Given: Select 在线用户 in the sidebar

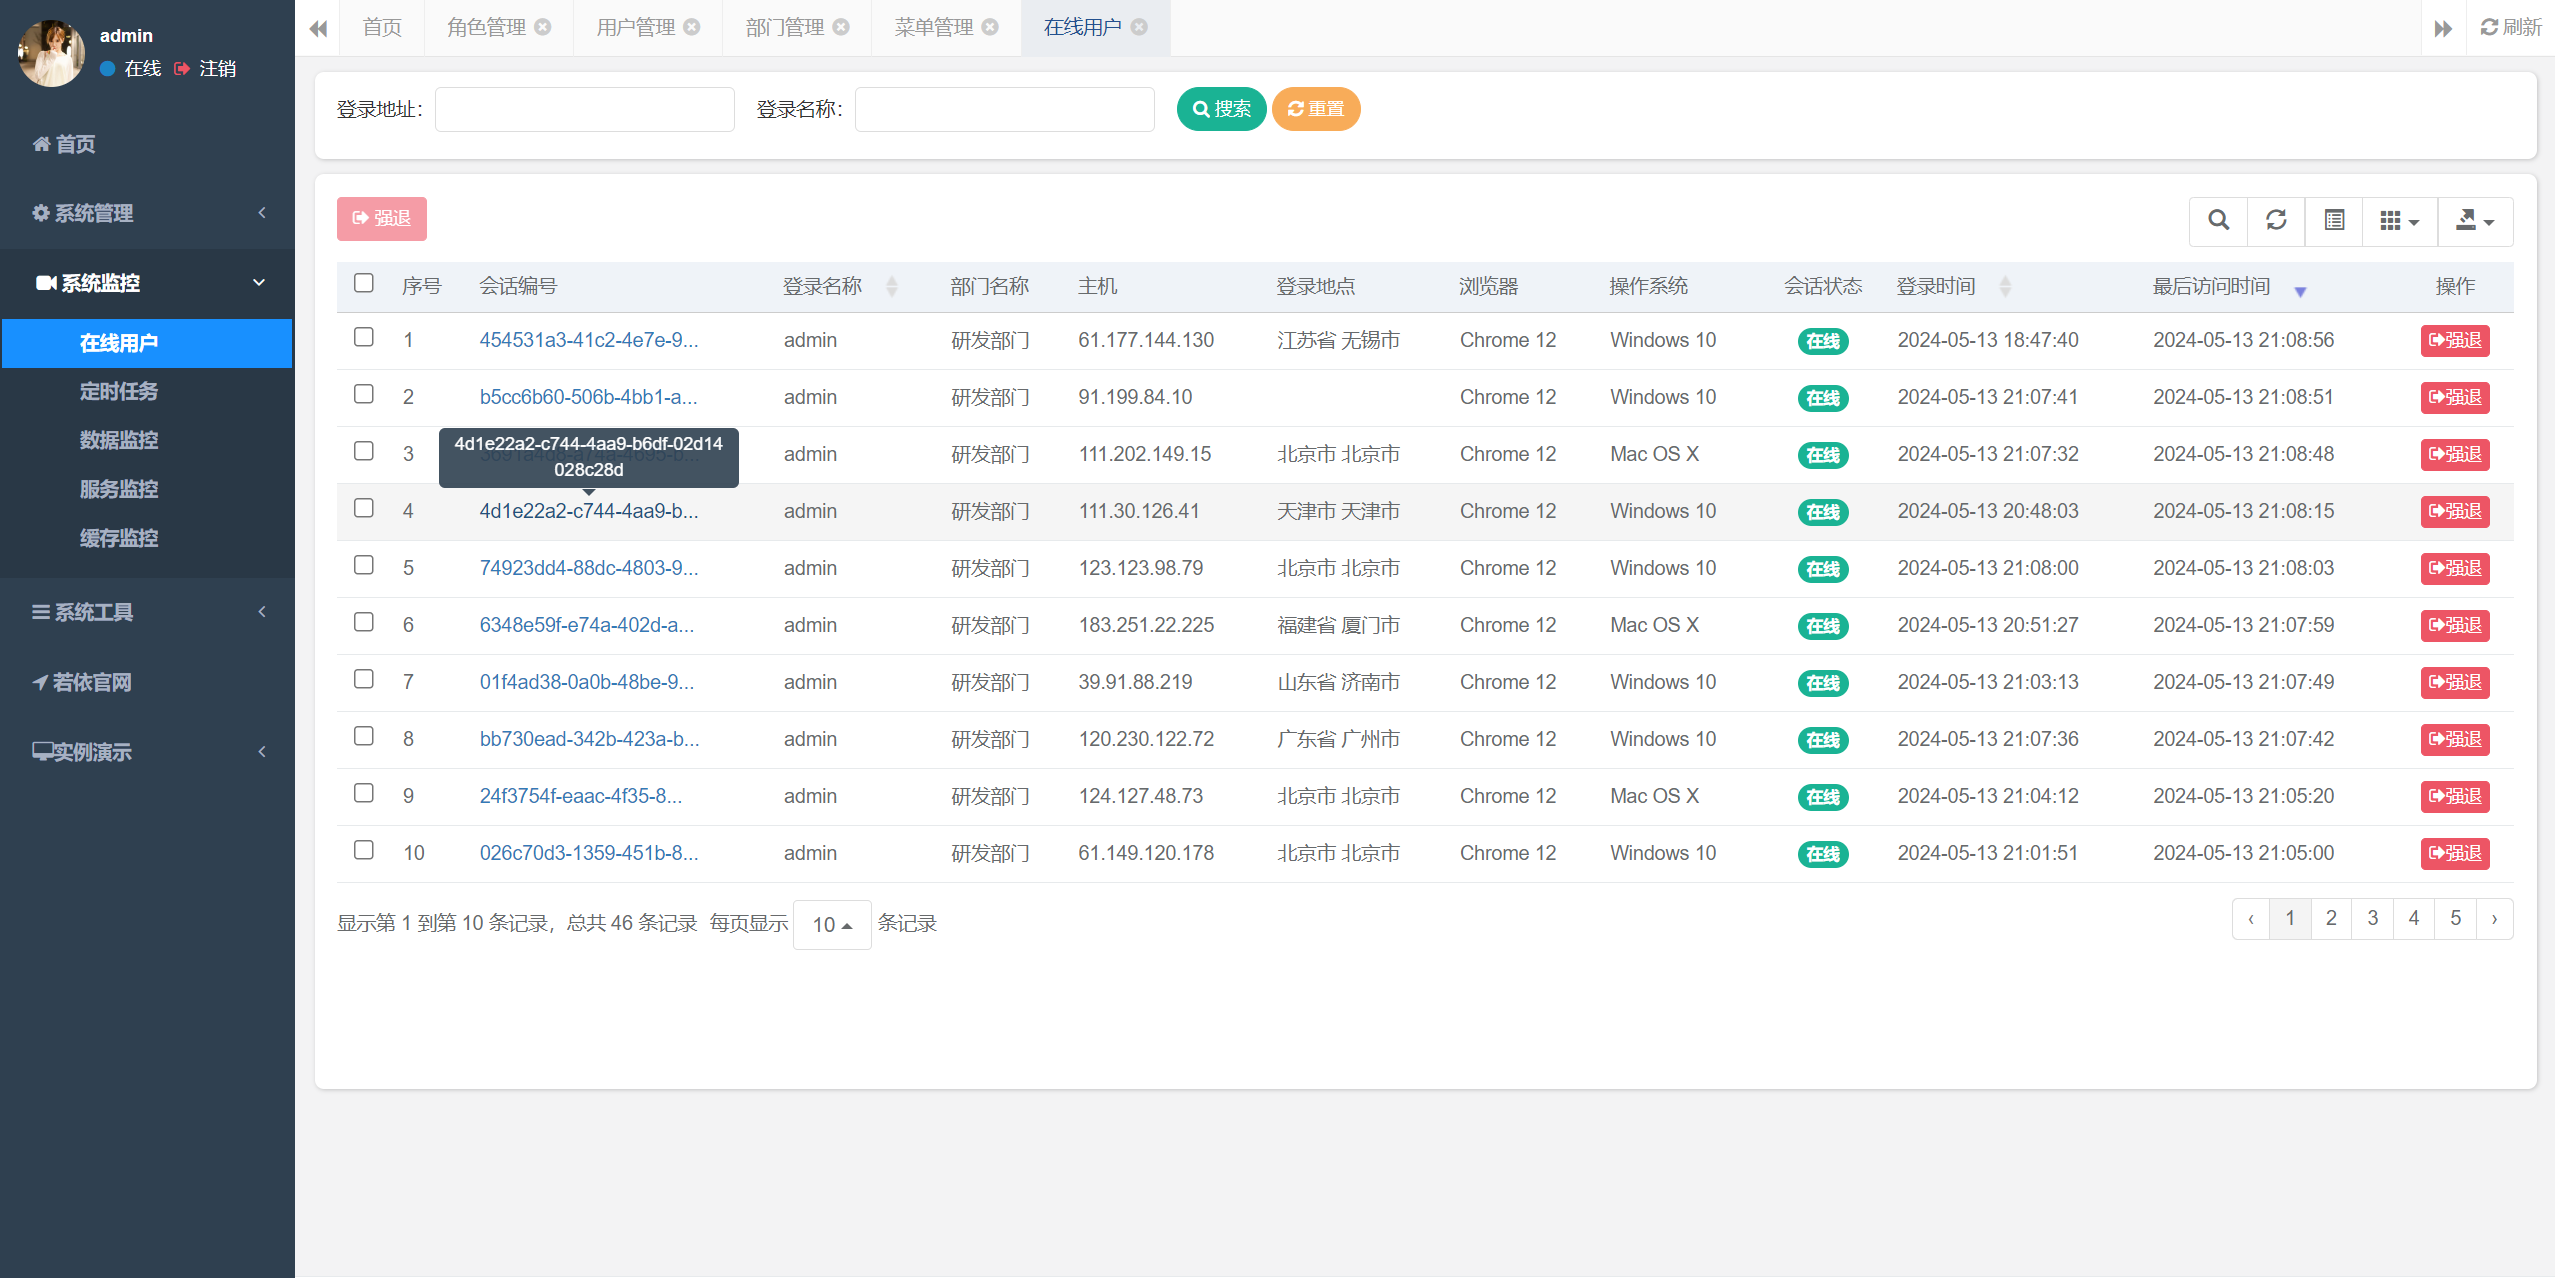Looking at the screenshot, I should [x=147, y=344].
